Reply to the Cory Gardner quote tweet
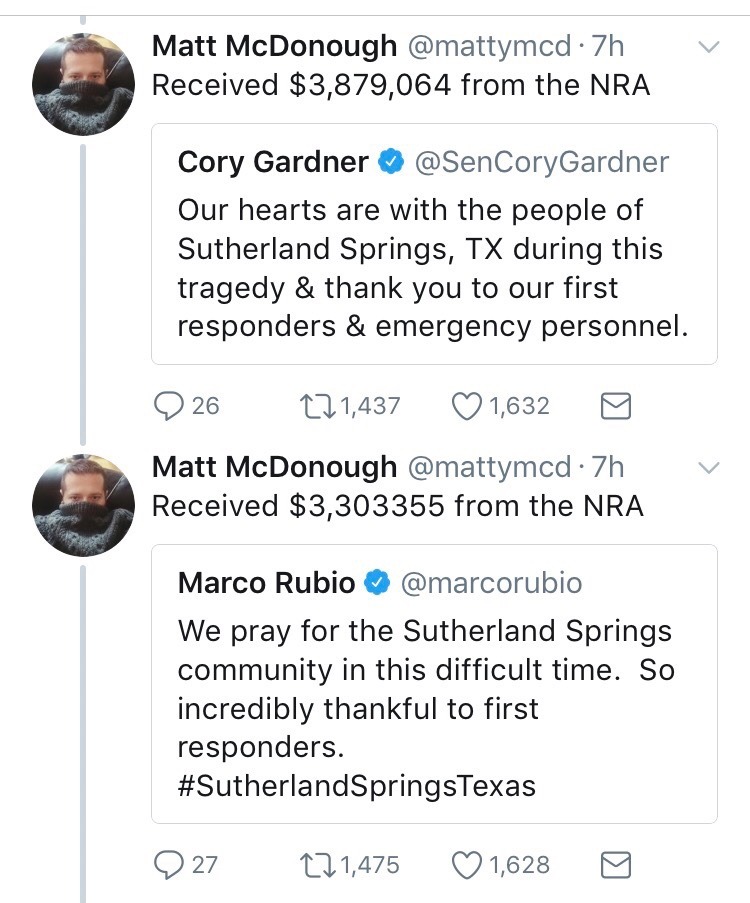 pyautogui.click(x=168, y=405)
